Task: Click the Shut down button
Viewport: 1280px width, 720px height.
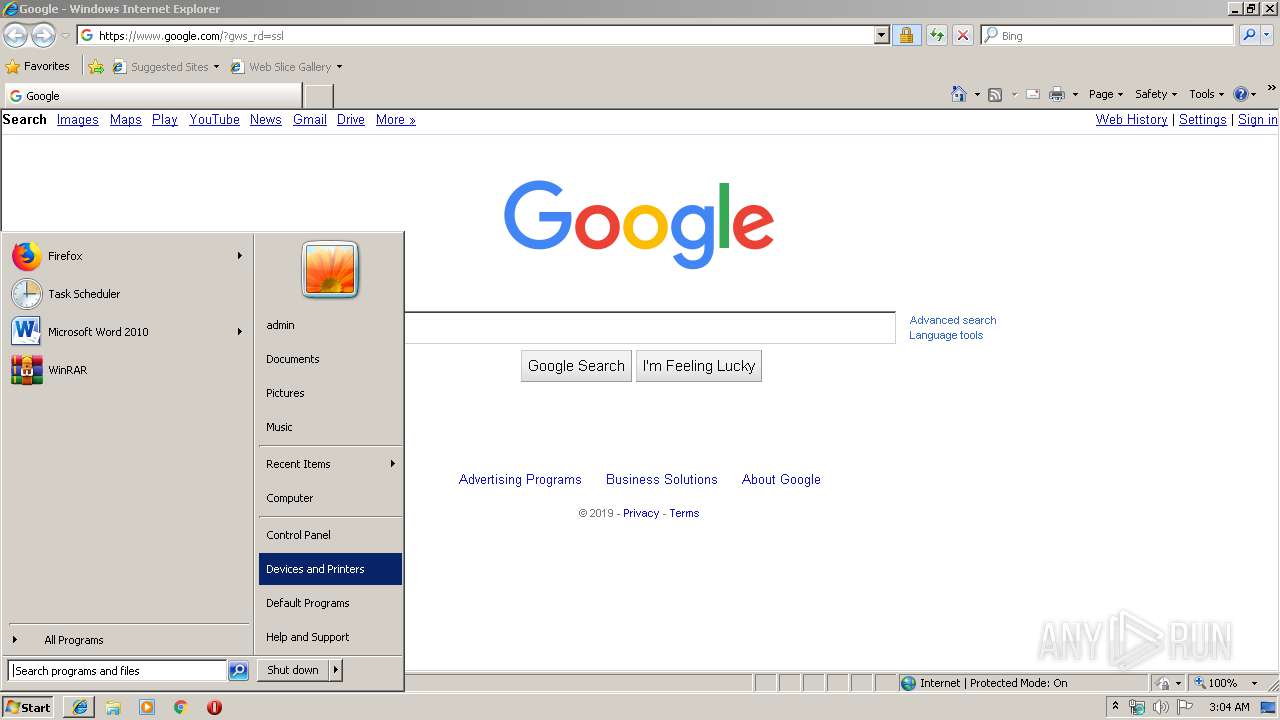Action: coord(293,670)
